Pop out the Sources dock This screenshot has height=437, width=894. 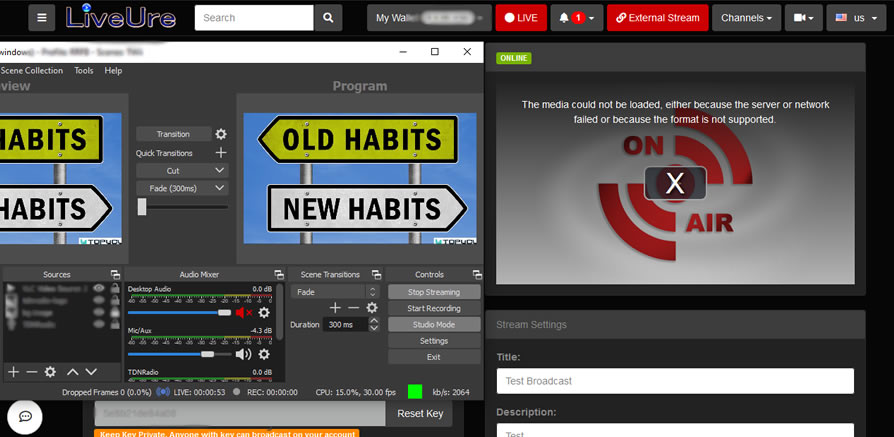coord(115,274)
